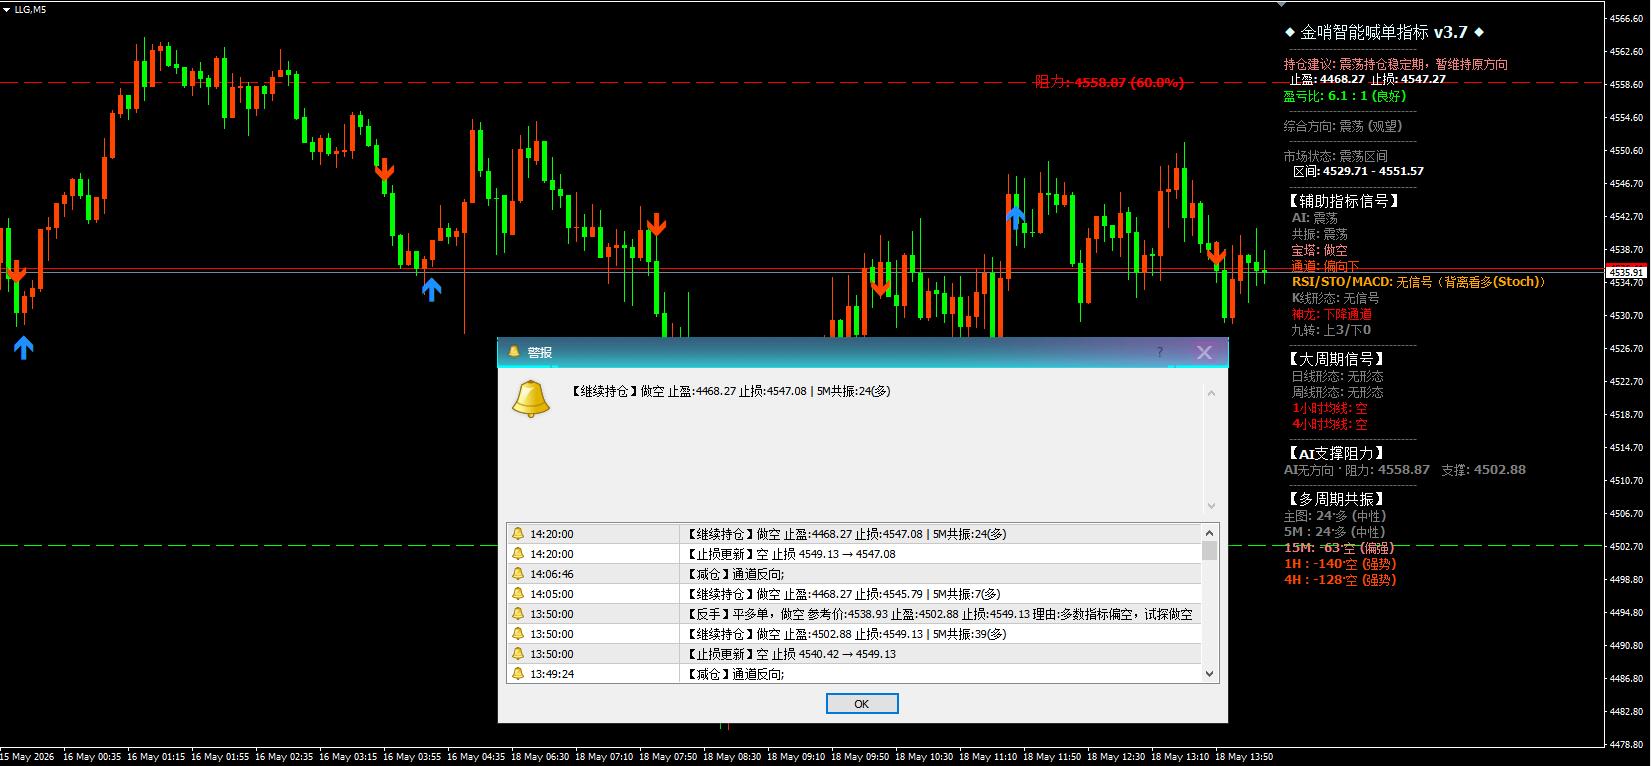Screen dimensions: 1652x766
Task: Click the 支撑: 4502.88 support value
Action: (x=1483, y=469)
